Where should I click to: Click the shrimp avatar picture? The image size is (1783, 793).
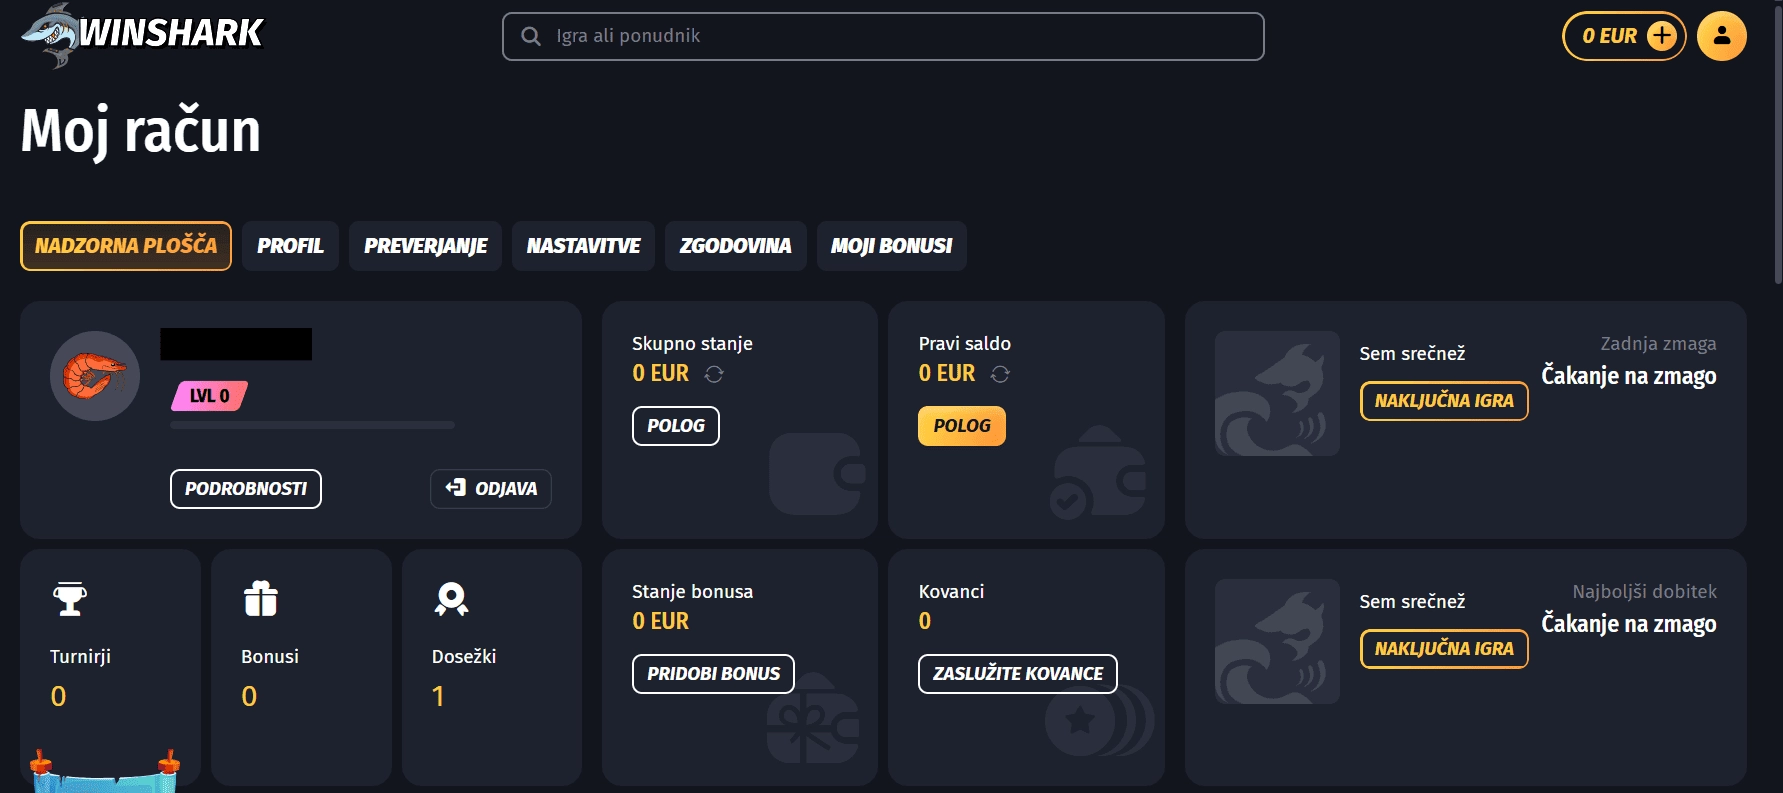coord(95,376)
